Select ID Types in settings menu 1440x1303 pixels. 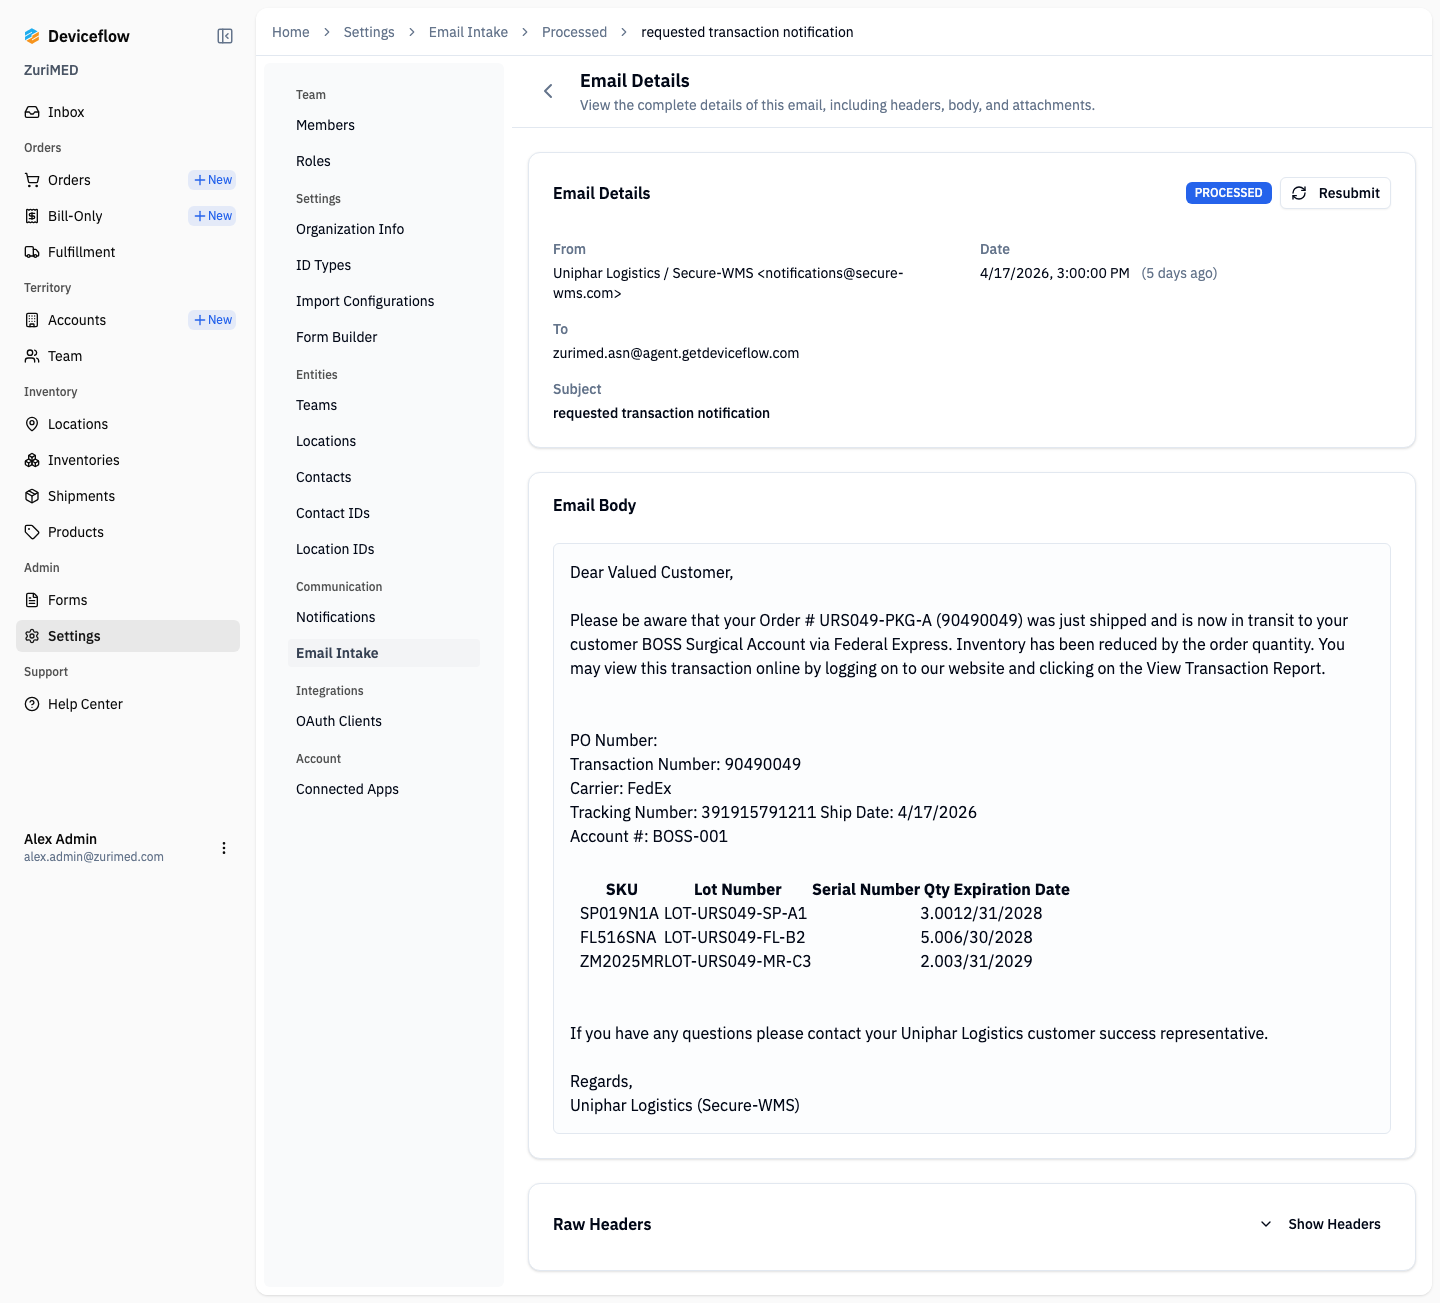pyautogui.click(x=384, y=265)
